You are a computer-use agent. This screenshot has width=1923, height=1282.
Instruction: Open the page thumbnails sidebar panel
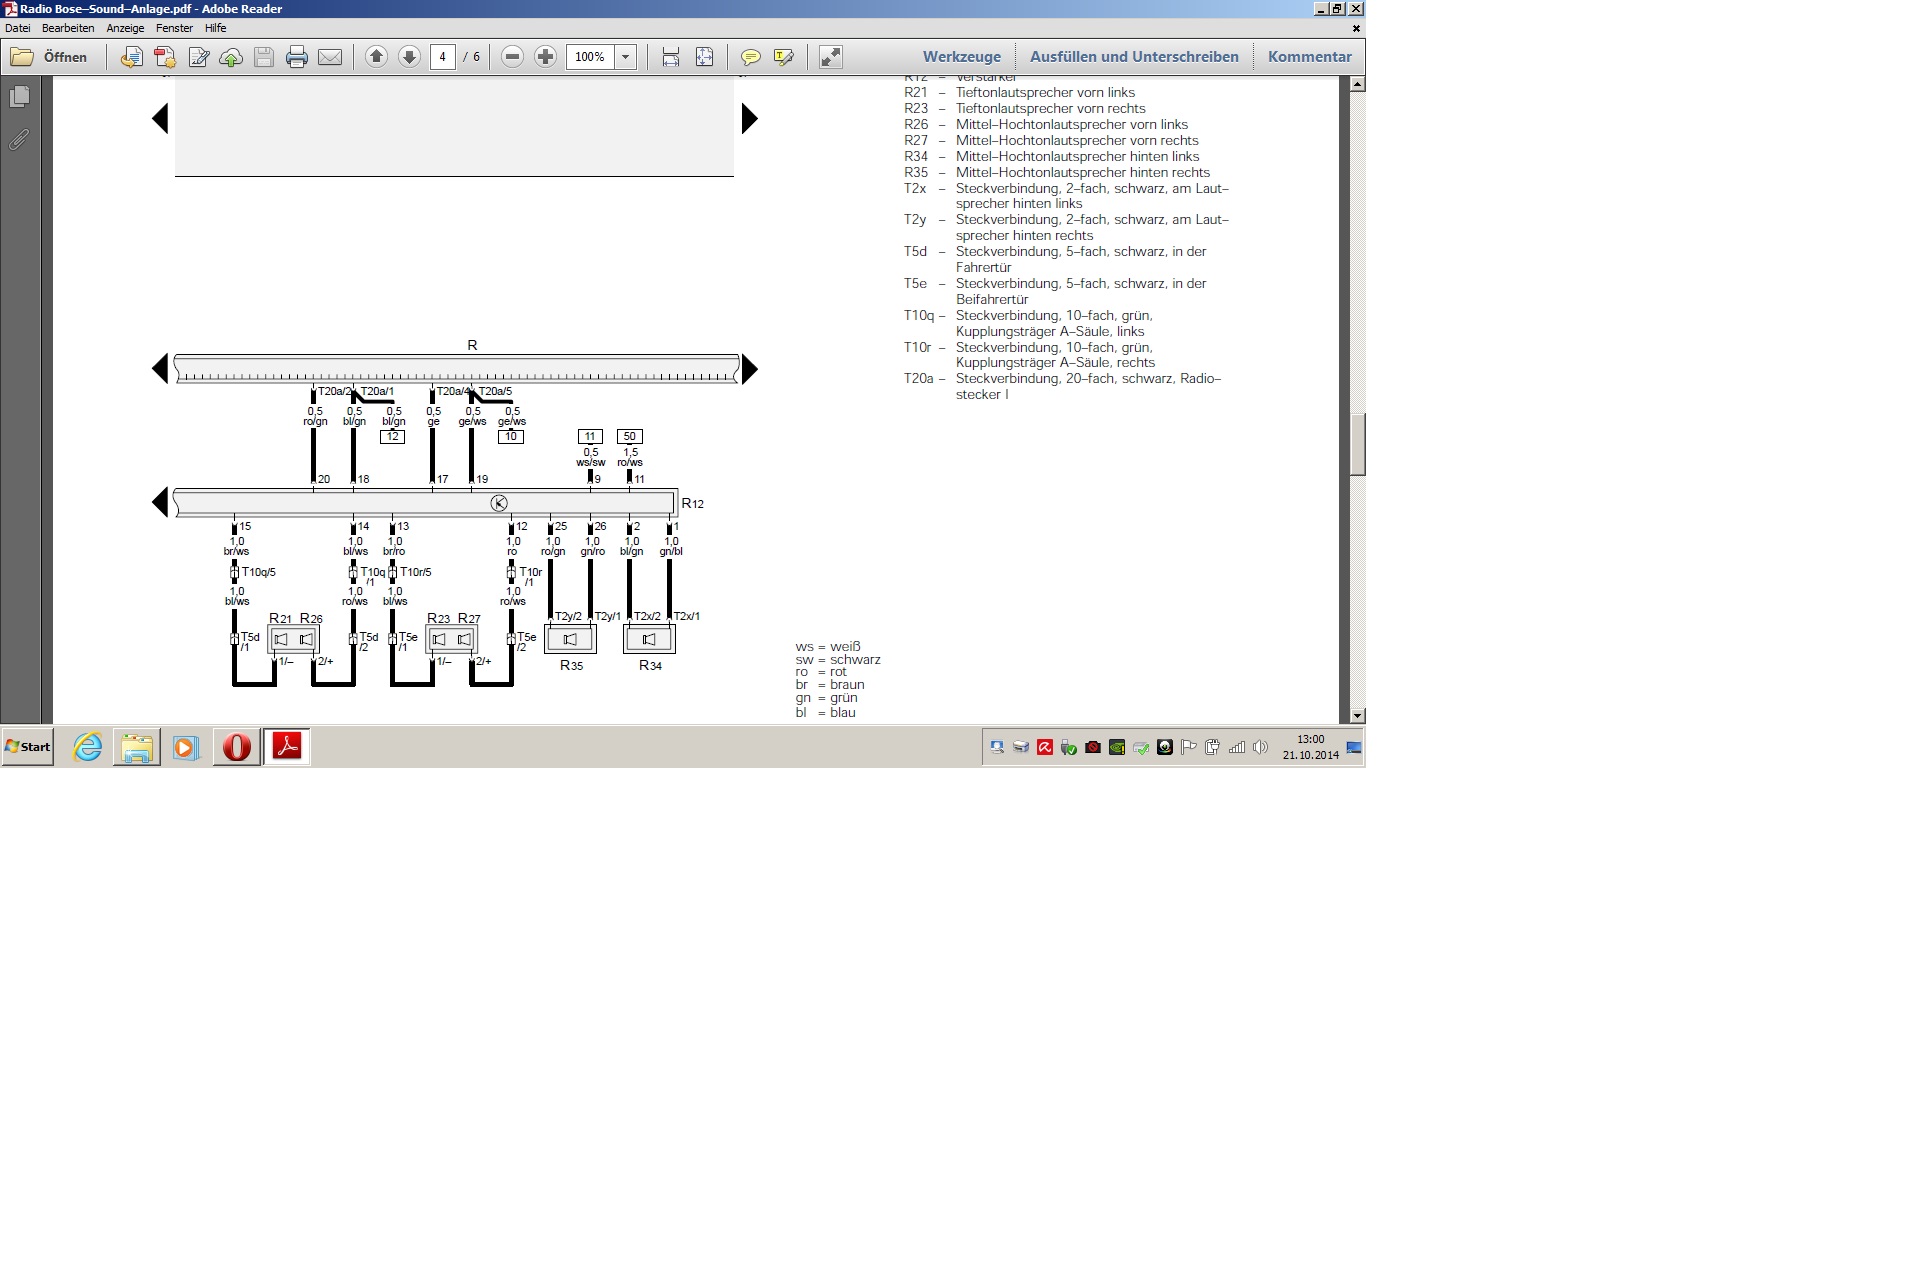[x=19, y=97]
